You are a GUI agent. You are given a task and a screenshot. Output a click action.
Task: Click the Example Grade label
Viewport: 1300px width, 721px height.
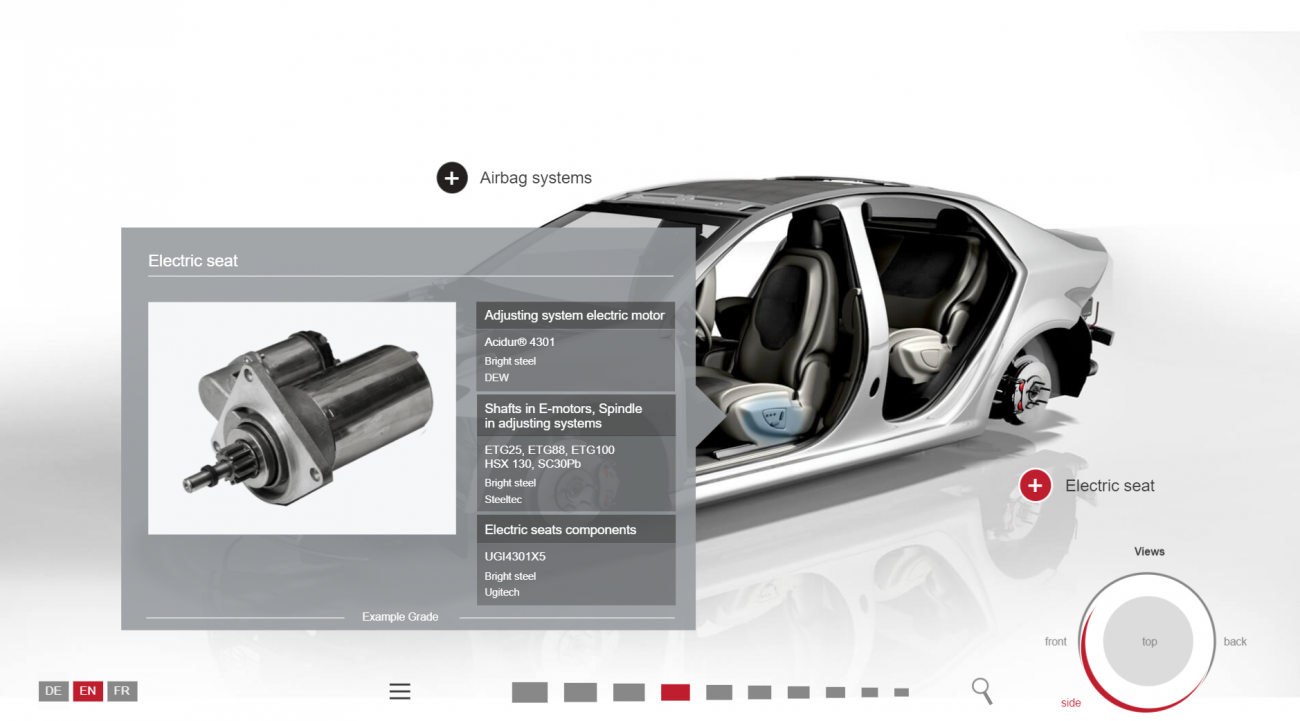(x=400, y=617)
